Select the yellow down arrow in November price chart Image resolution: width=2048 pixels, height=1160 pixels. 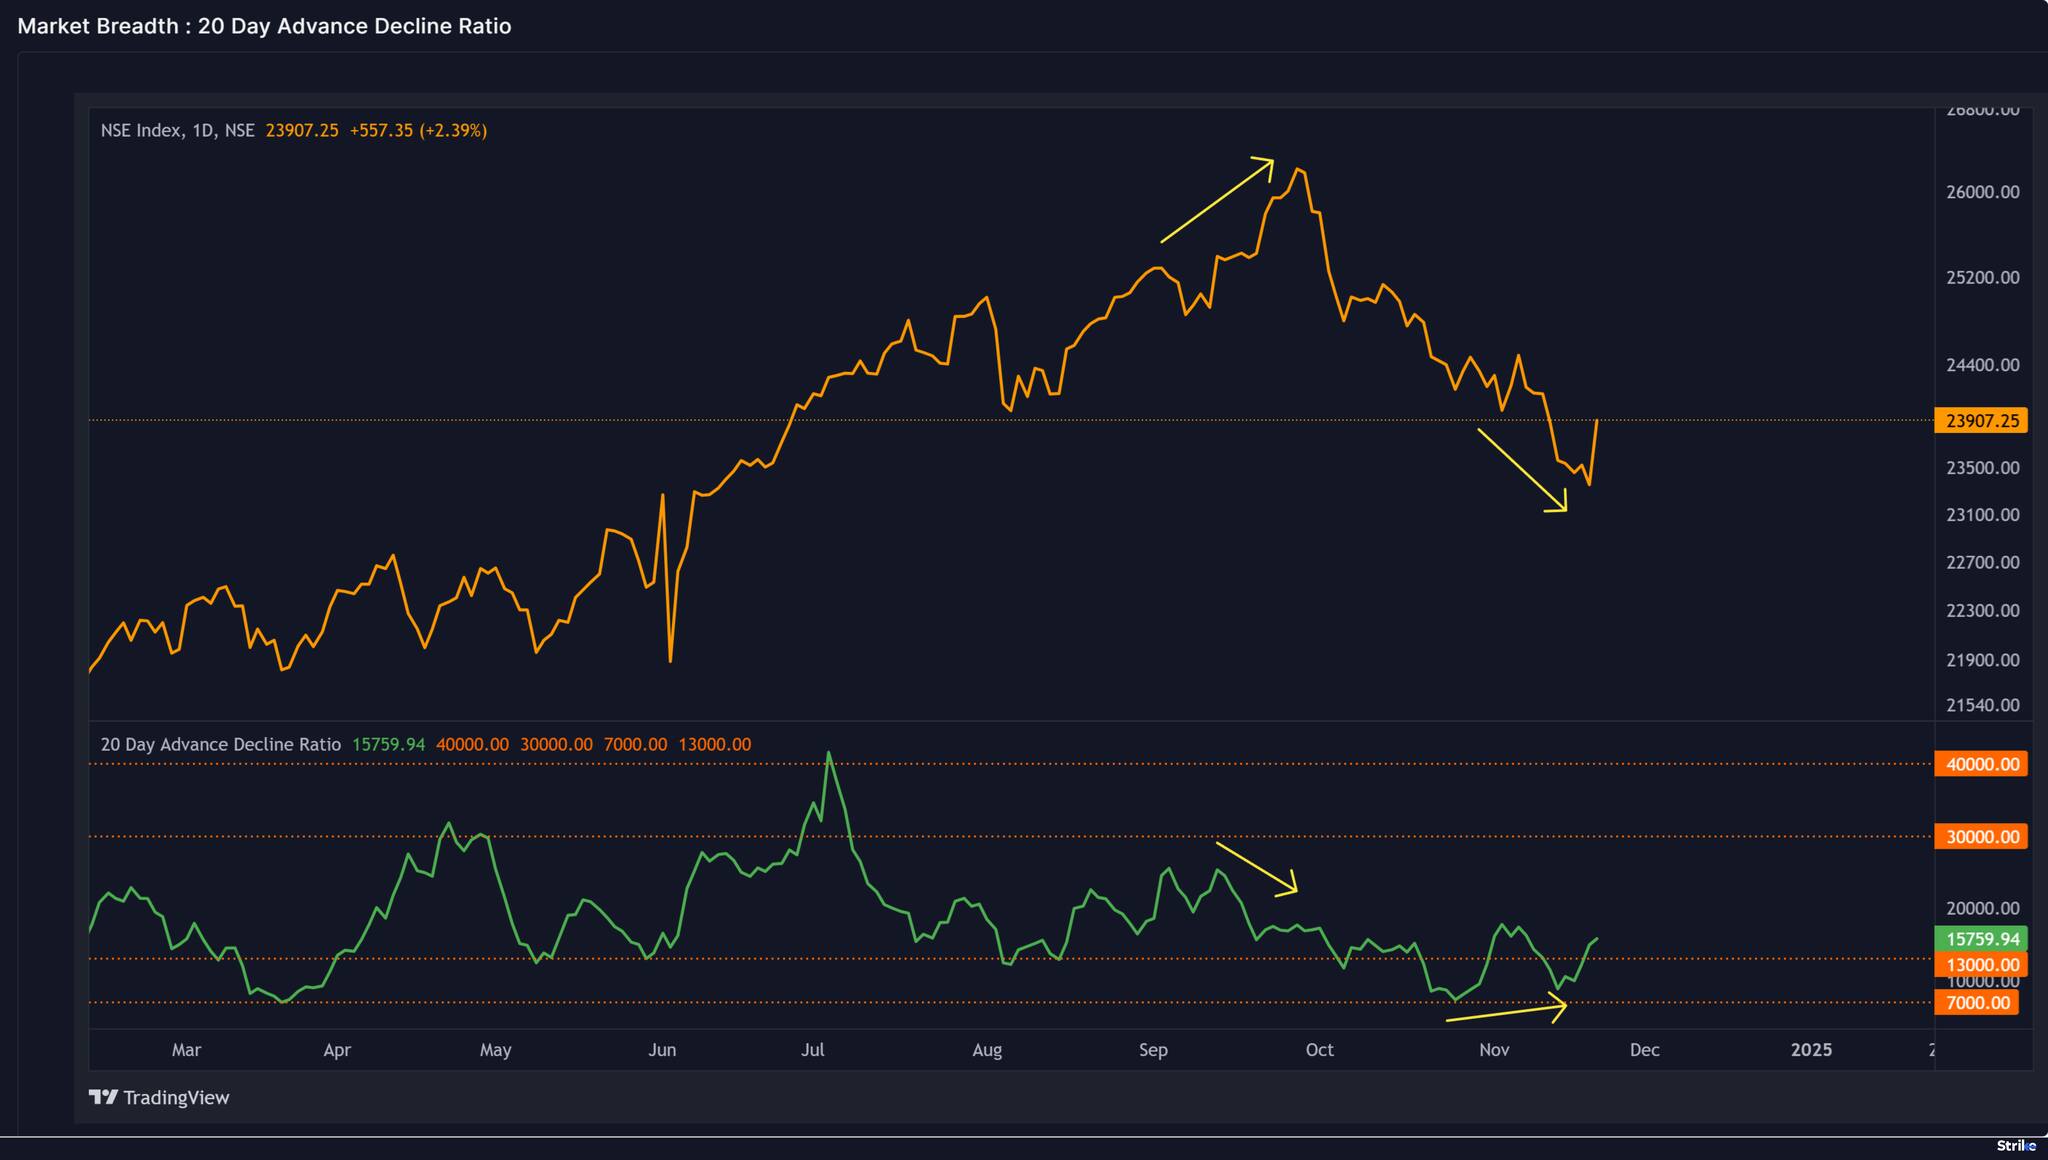[x=1521, y=470]
